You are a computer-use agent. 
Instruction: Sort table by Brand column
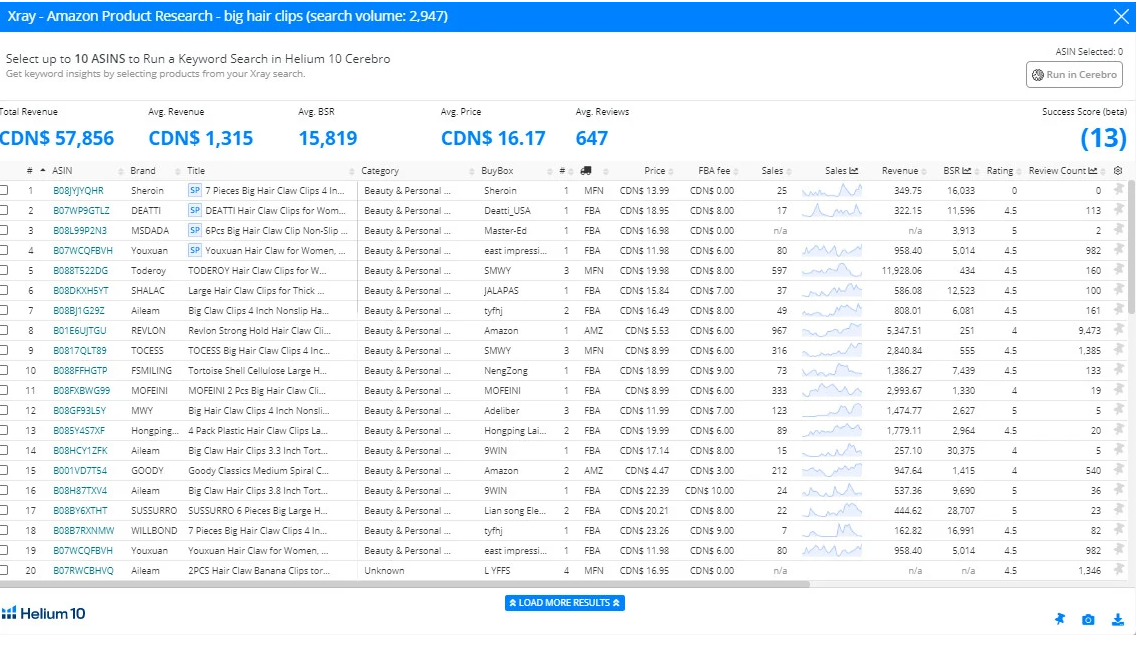click(x=143, y=171)
